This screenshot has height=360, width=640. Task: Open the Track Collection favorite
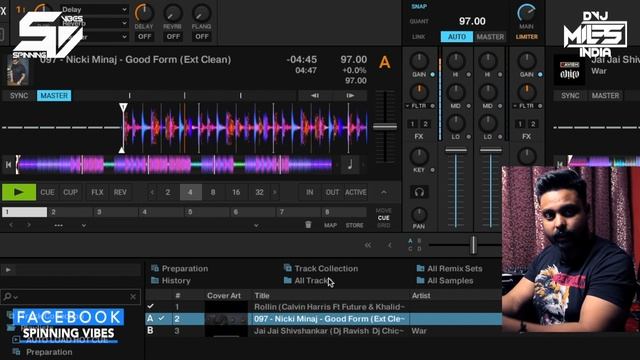coord(321,269)
